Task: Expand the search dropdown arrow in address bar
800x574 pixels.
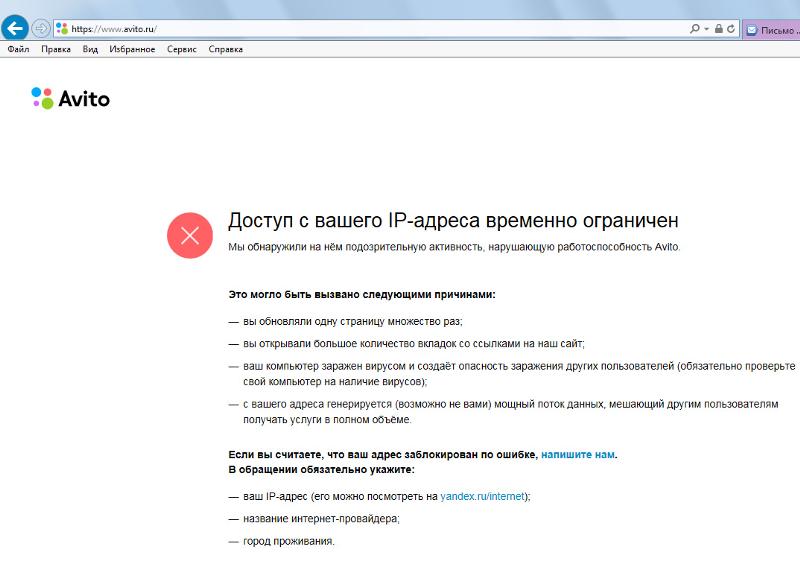Action: [x=707, y=29]
